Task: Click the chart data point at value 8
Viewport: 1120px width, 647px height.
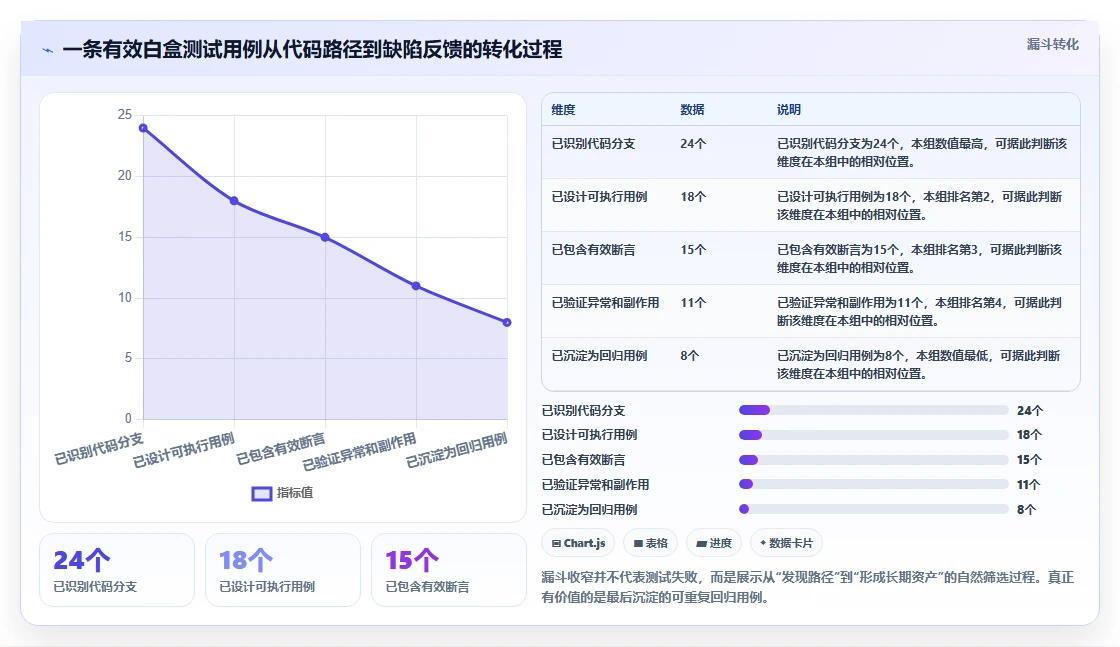Action: (507, 323)
